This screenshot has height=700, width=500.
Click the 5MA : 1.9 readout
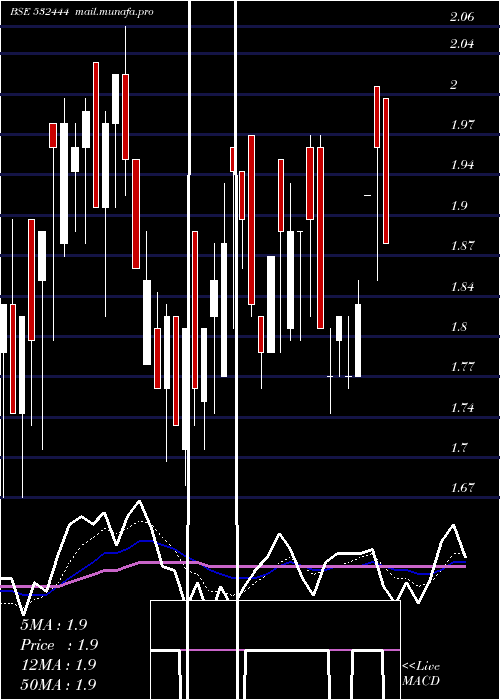coord(54,625)
